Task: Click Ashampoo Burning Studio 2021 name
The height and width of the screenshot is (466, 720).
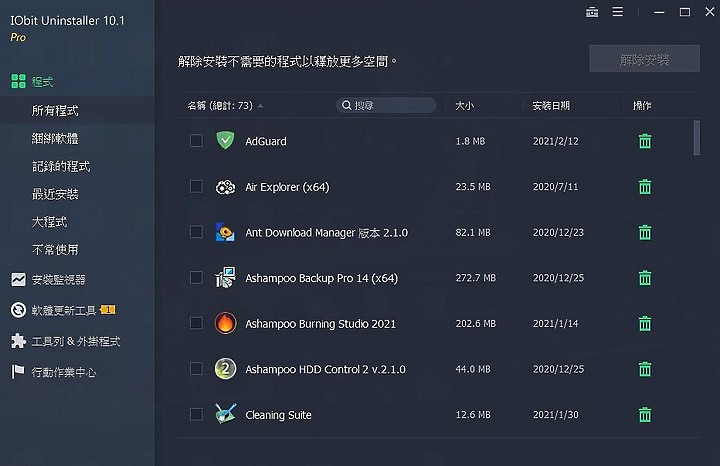Action: pos(321,324)
